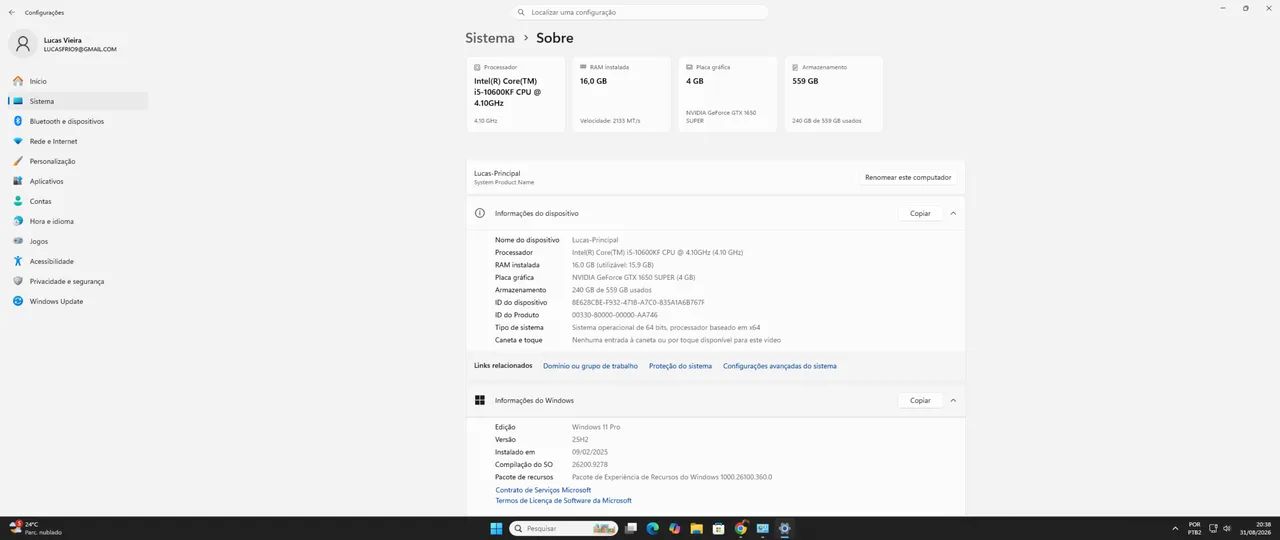Image resolution: width=1280 pixels, height=540 pixels.
Task: Open Copilot from the taskbar
Action: pyautogui.click(x=675, y=528)
